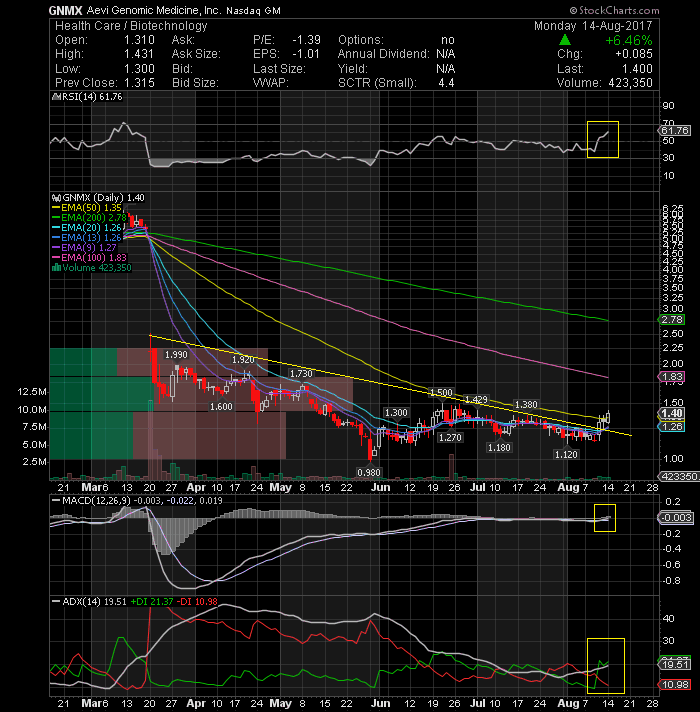Click the 2.5M volume scale label
Screen dimensions: 700x712
click(35, 462)
